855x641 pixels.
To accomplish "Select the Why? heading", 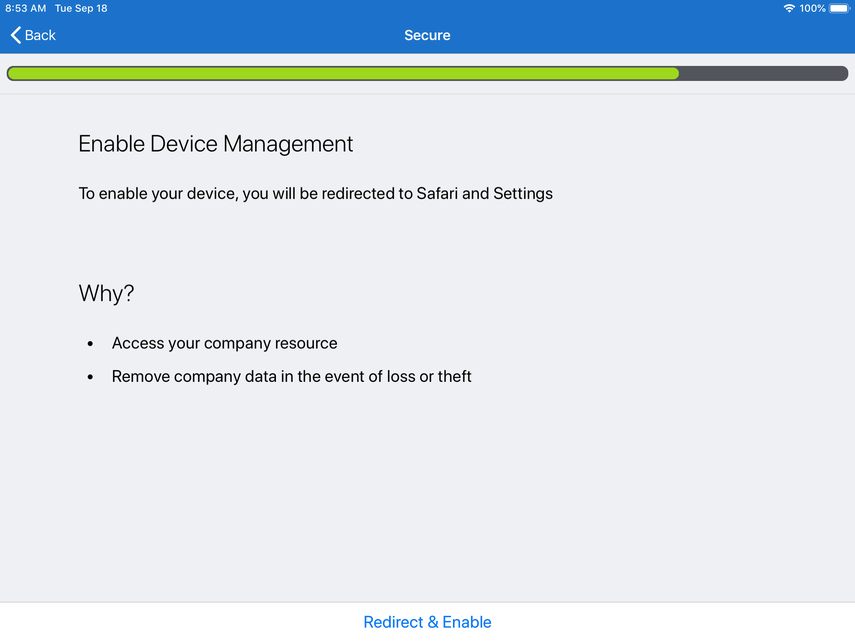I will pyautogui.click(x=106, y=294).
